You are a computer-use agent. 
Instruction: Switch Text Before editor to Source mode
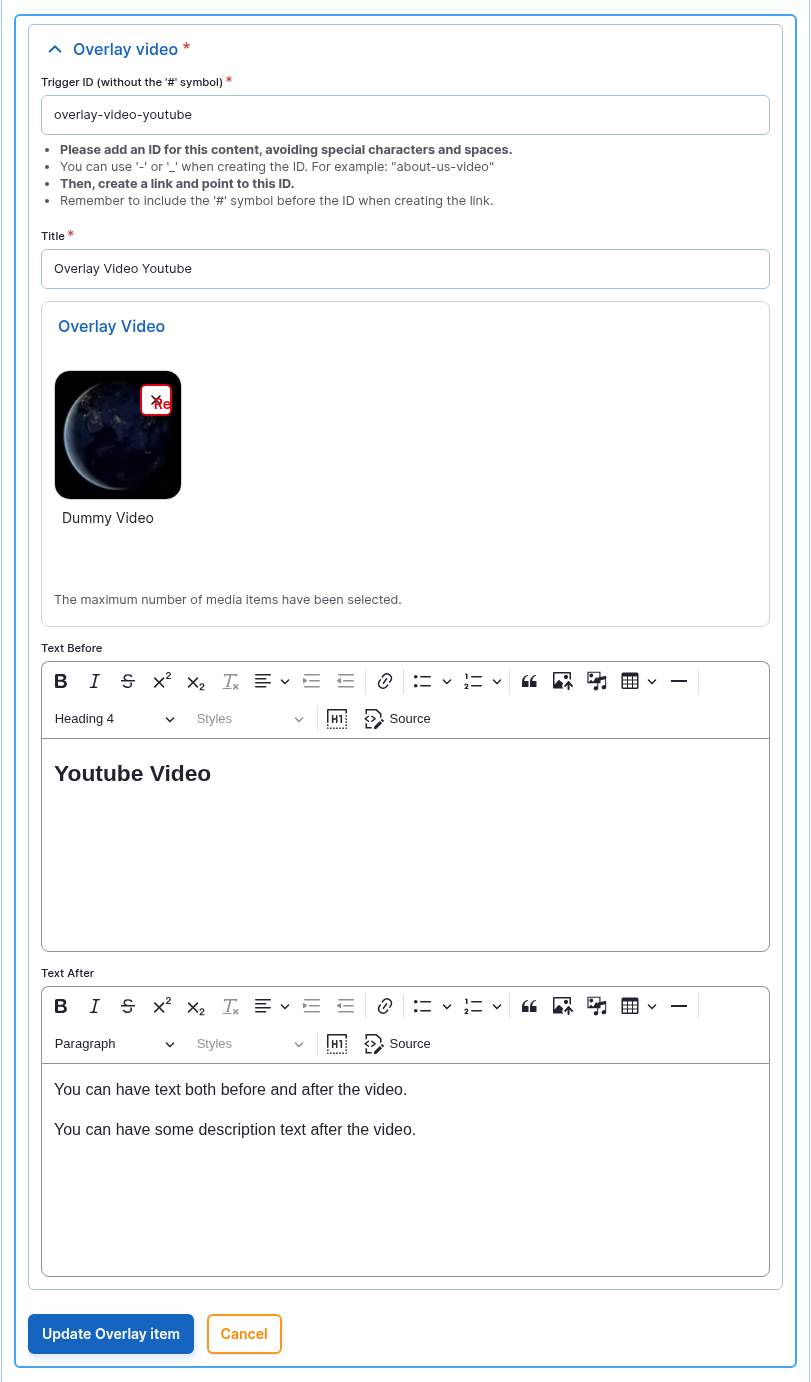coord(397,719)
